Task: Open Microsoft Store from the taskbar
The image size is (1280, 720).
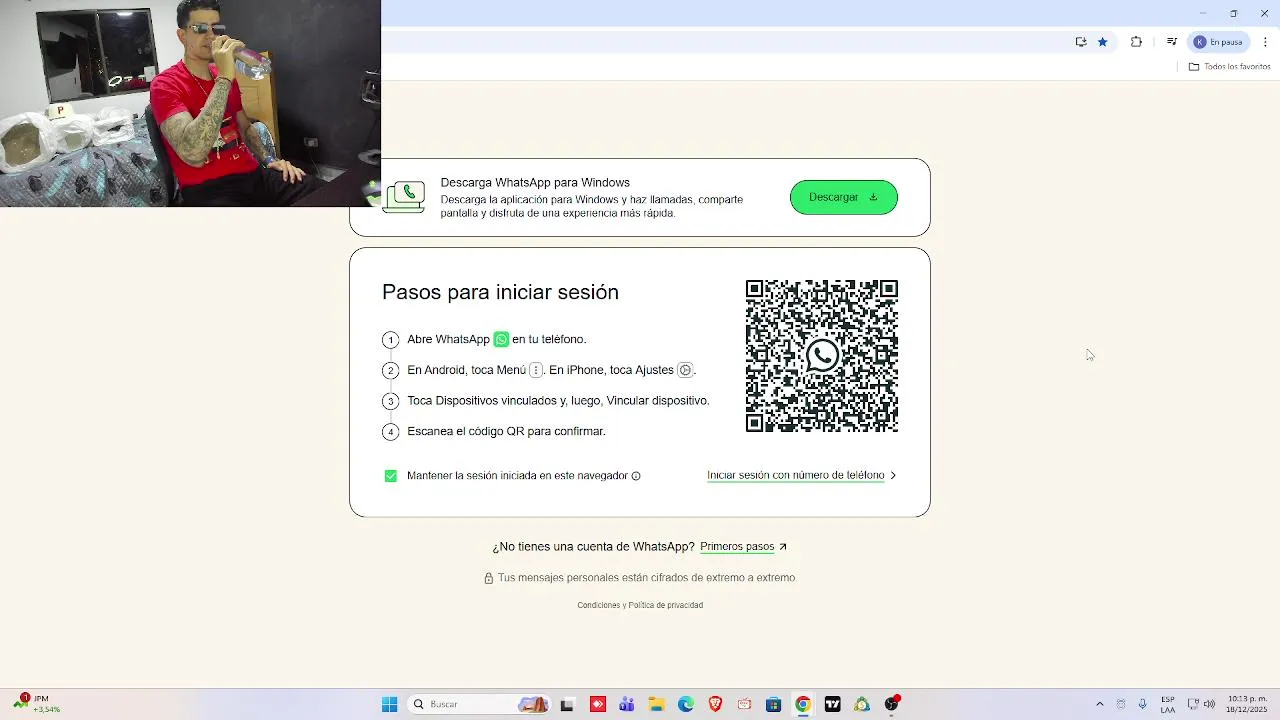Action: click(773, 704)
